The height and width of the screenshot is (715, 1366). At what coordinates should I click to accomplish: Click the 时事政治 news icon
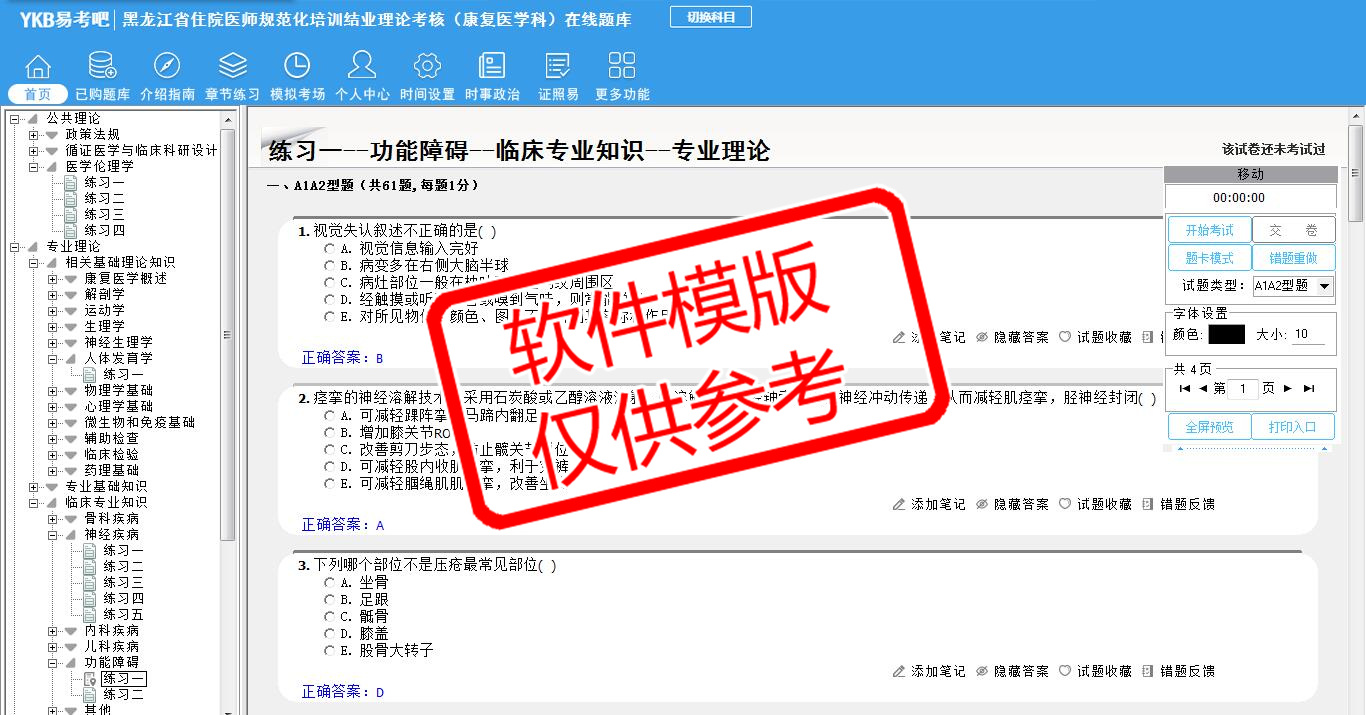point(492,67)
